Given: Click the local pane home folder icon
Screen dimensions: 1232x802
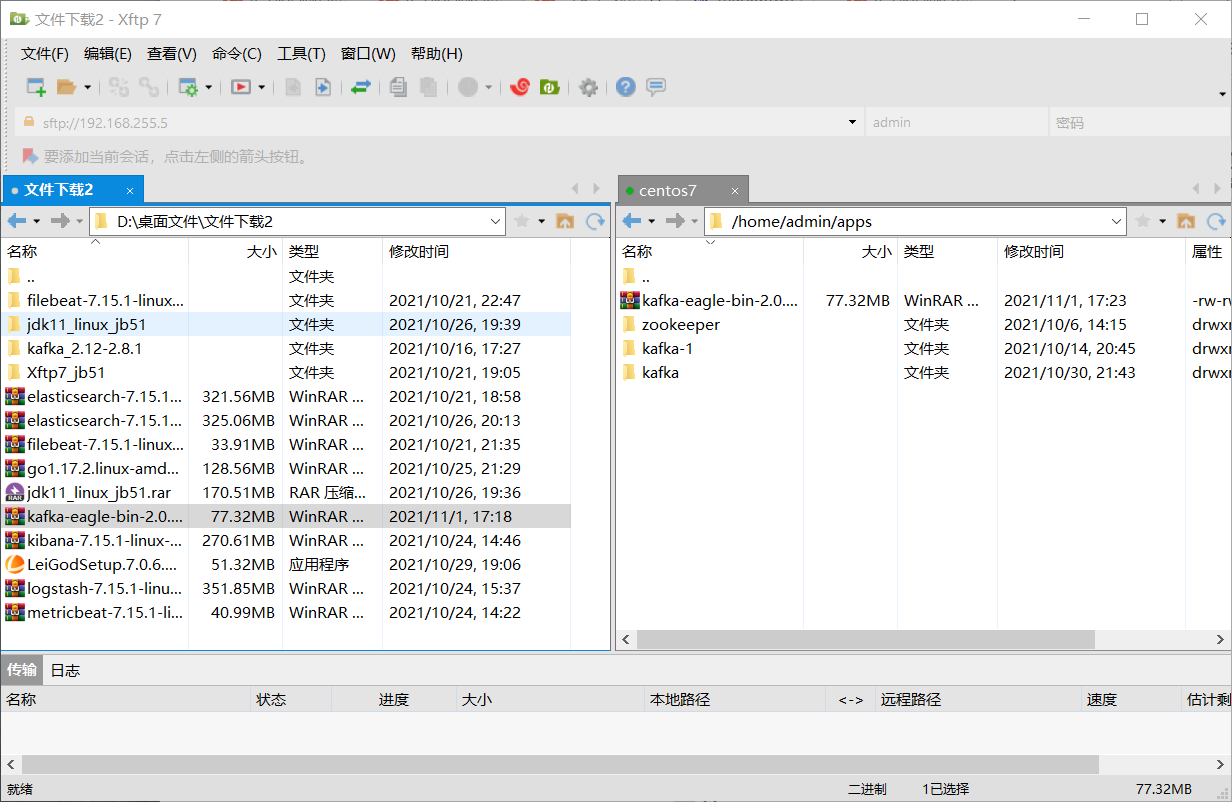Looking at the screenshot, I should (x=565, y=221).
